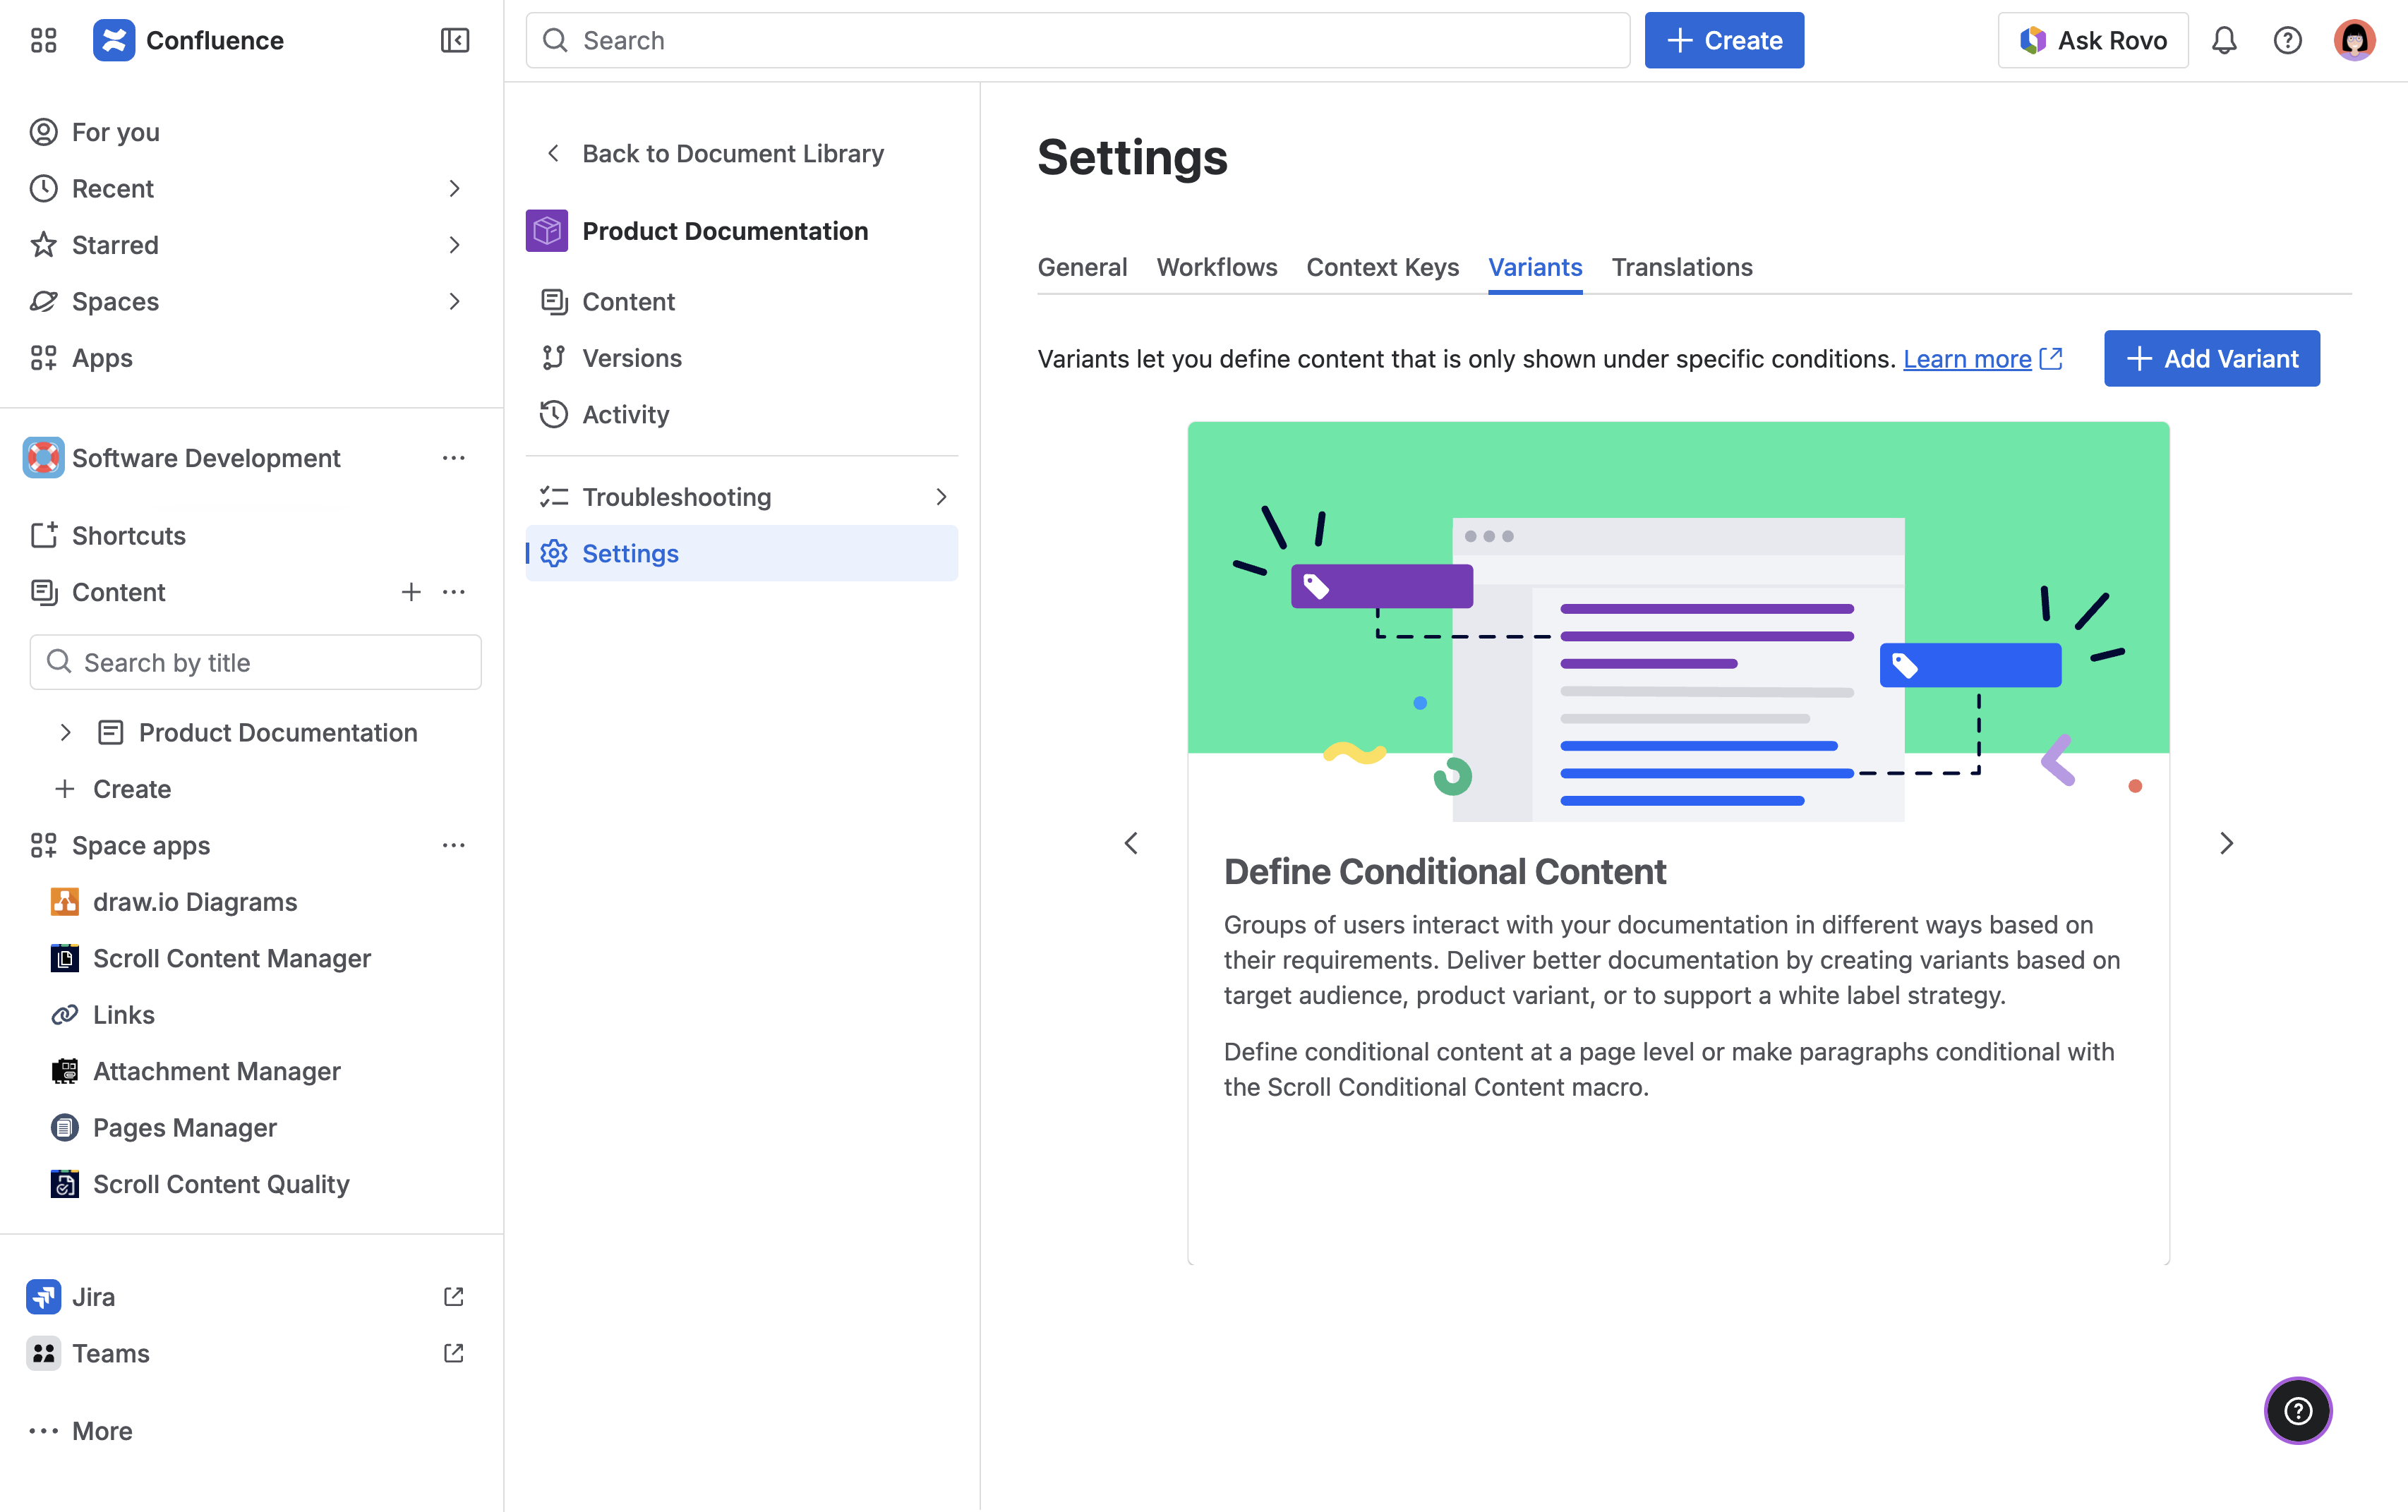2408x1512 pixels.
Task: Click the help question mark in top bar
Action: (2287, 40)
